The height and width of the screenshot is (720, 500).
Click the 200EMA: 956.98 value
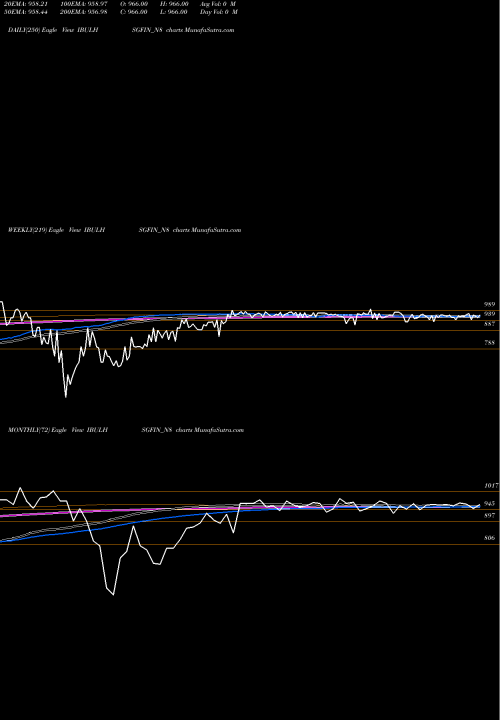coord(84,12)
